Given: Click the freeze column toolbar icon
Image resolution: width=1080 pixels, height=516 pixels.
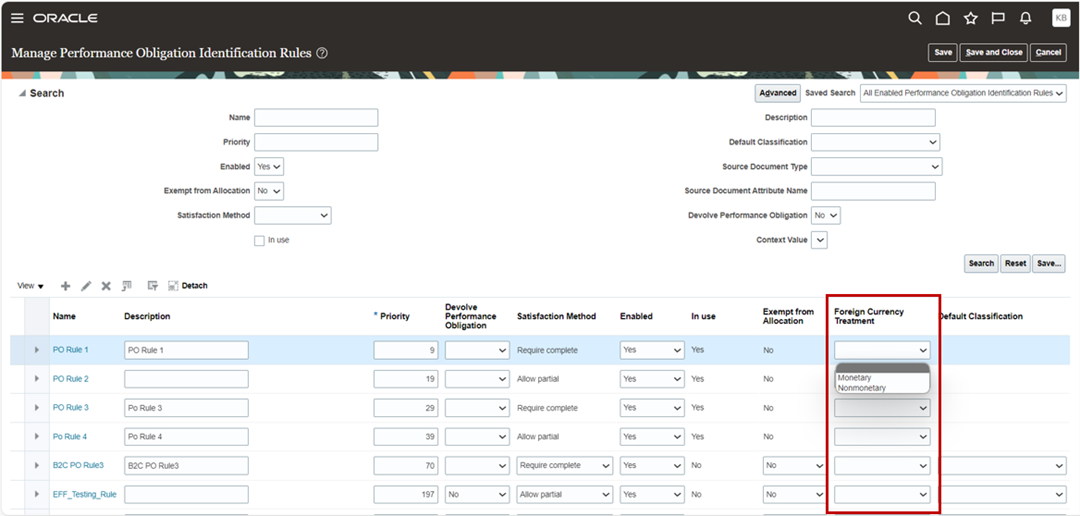Looking at the screenshot, I should point(127,285).
